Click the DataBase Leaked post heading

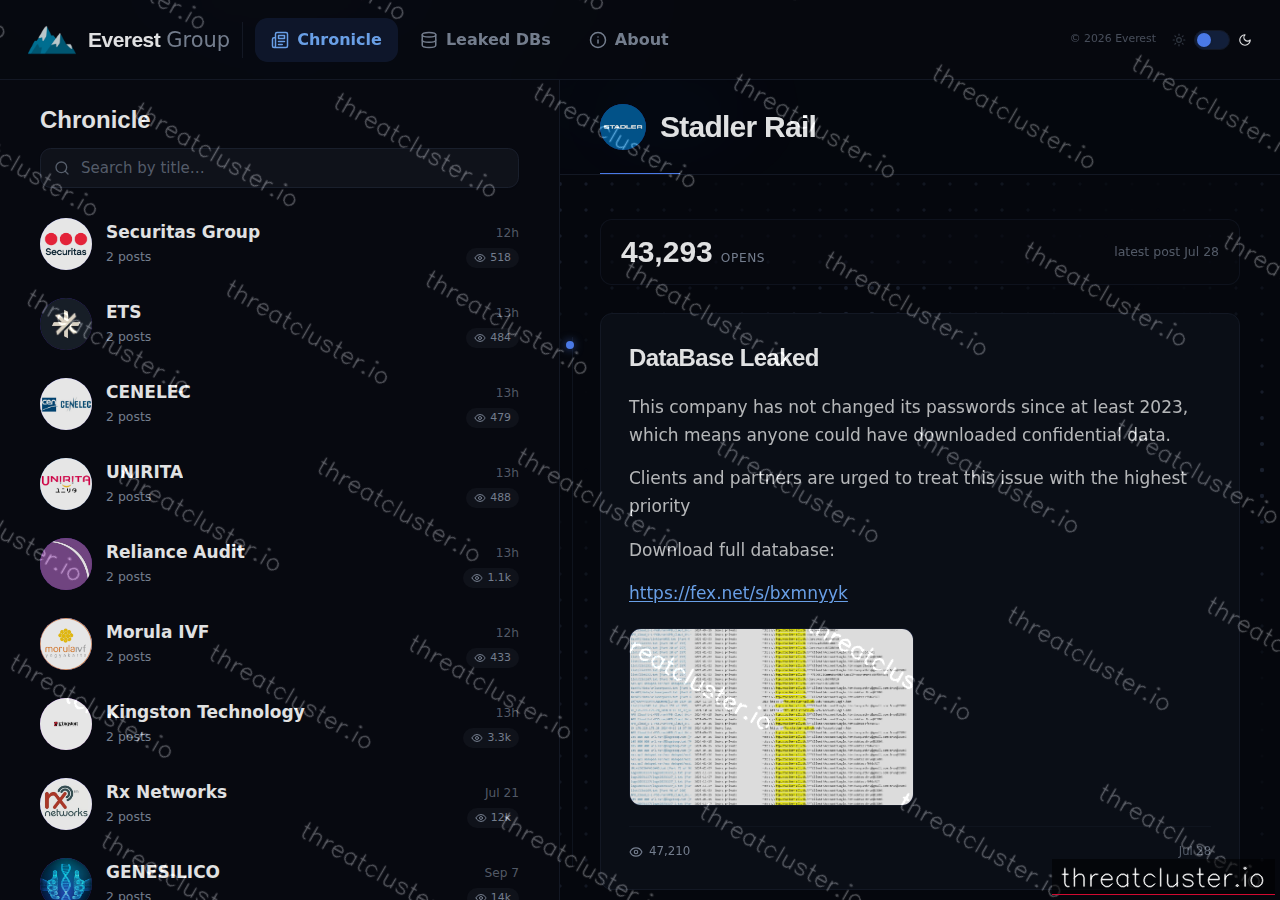[x=724, y=358]
